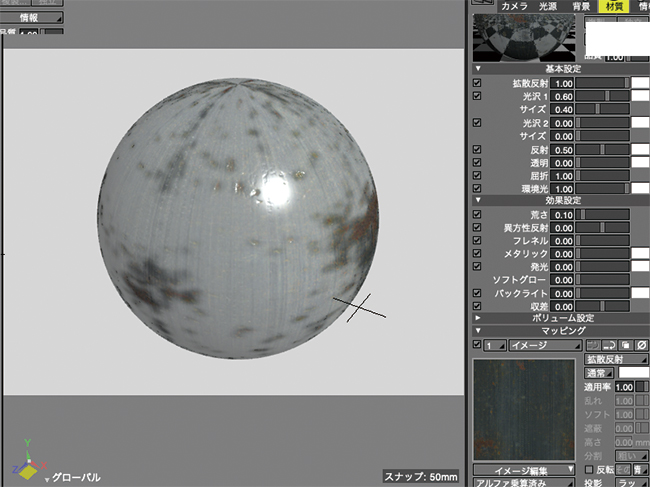Open the グローバル coordinate dropdown

[73, 477]
